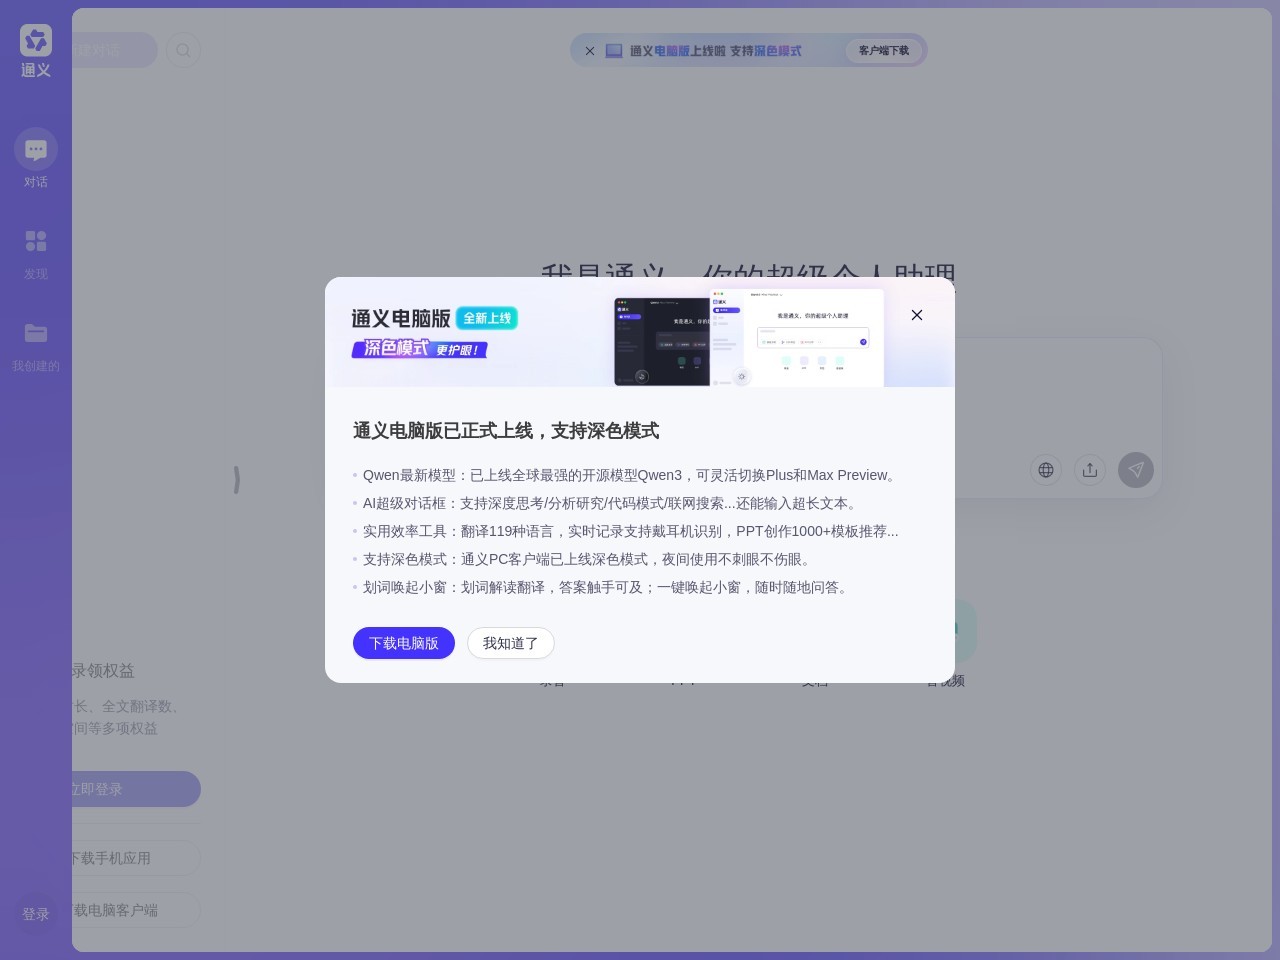1280x960 pixels.
Task: Click 下载电脑版 in the popup dialog
Action: point(404,643)
